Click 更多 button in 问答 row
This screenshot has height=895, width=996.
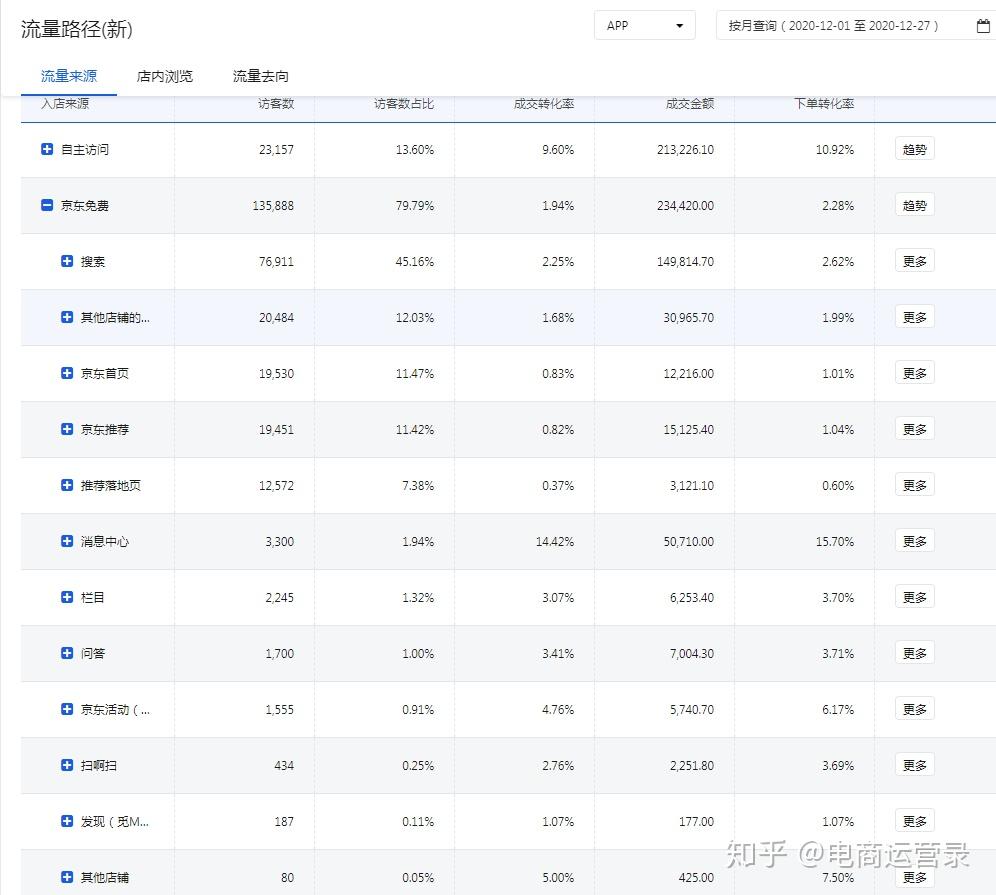[x=915, y=653]
